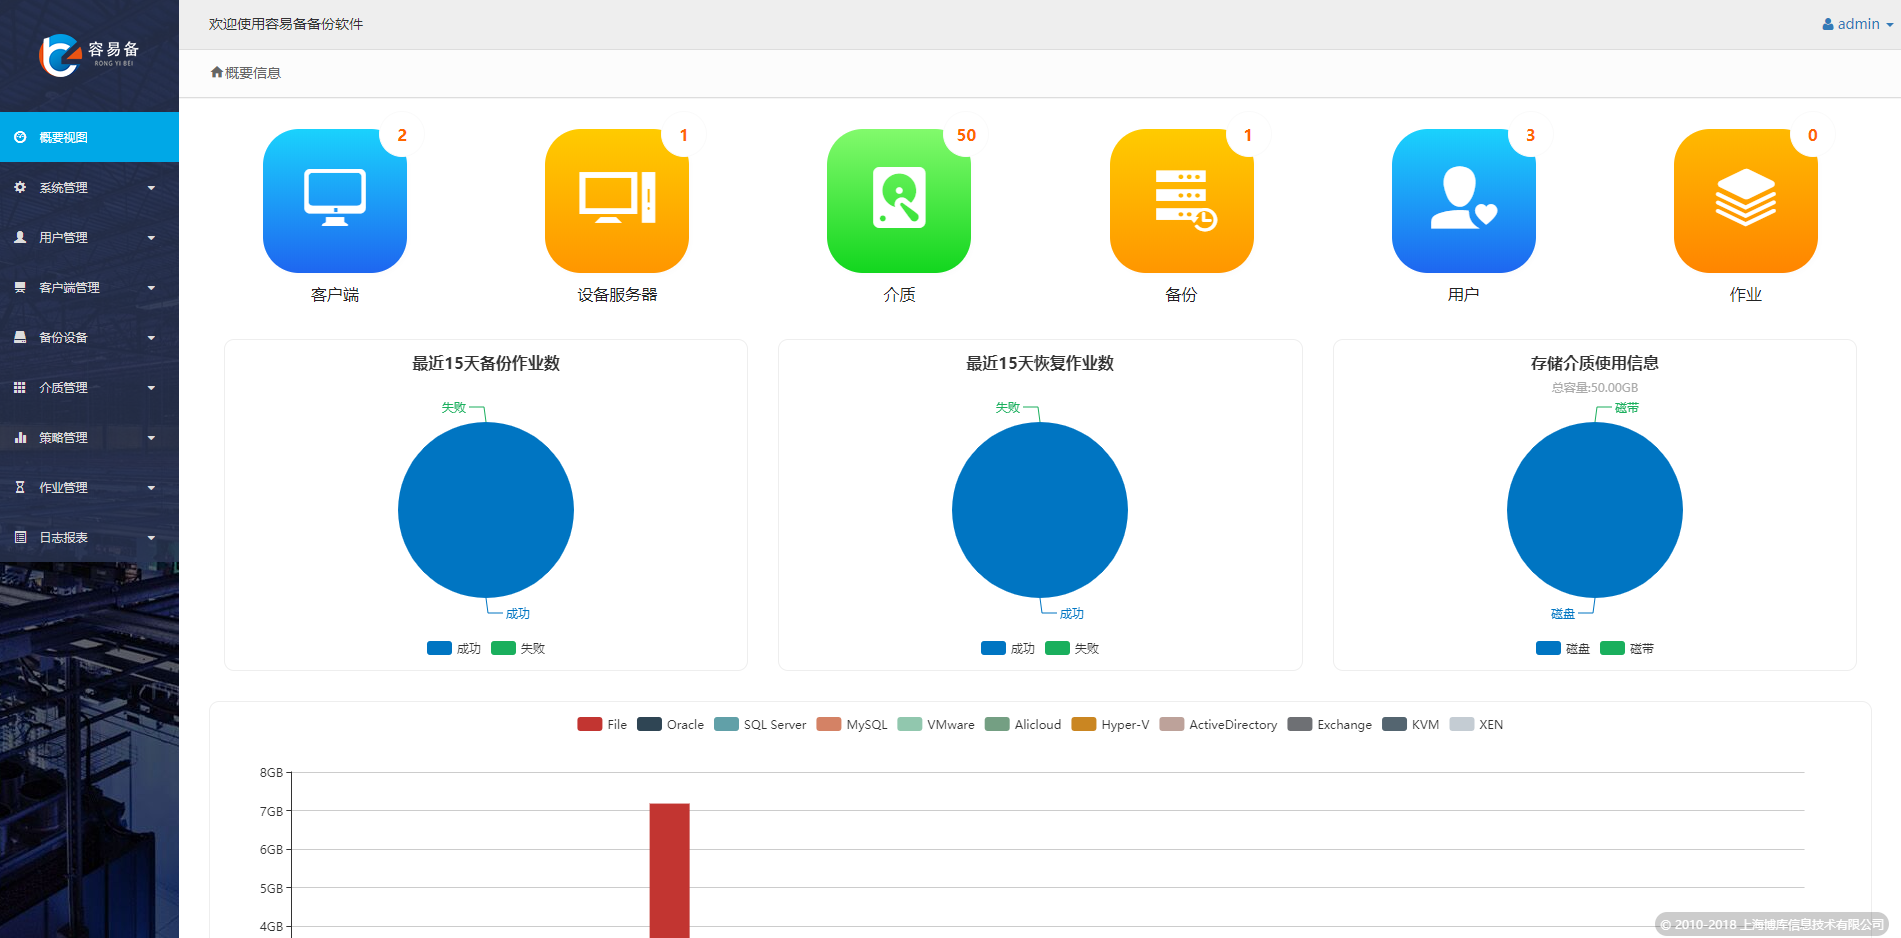Click the restore jobs pie chart

[x=1040, y=510]
